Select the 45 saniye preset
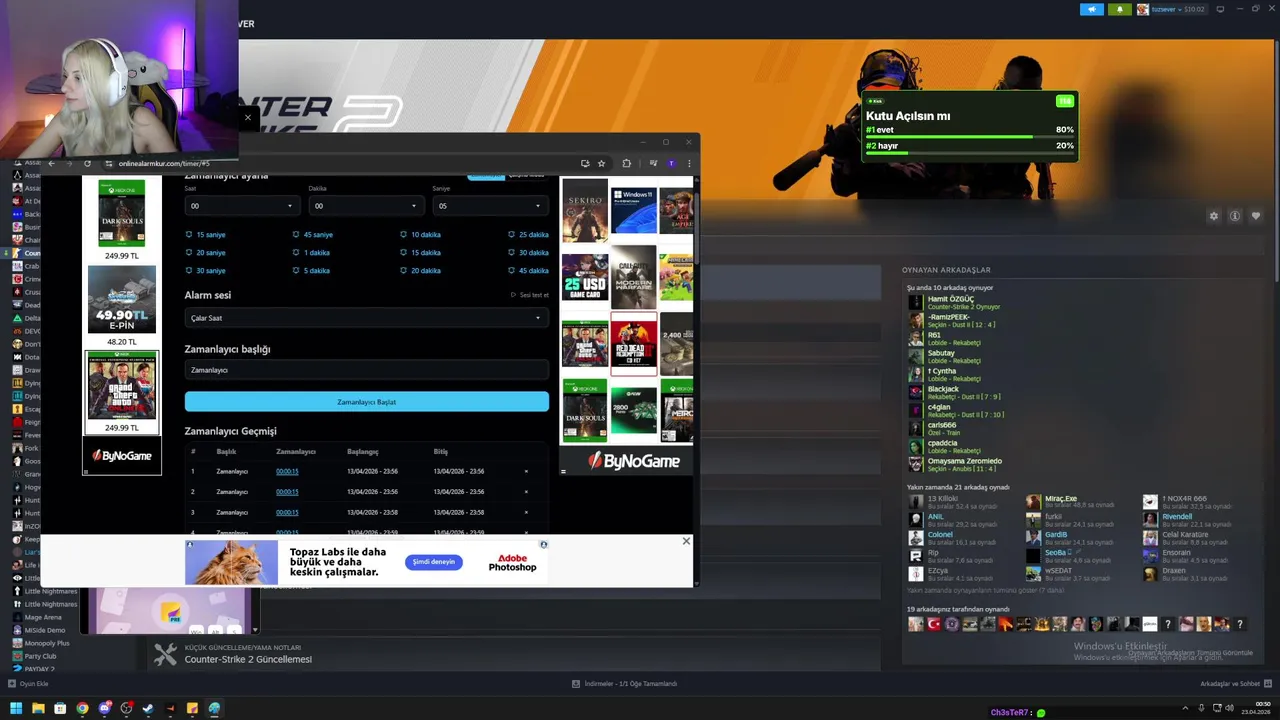The height and width of the screenshot is (720, 1280). 313,235
